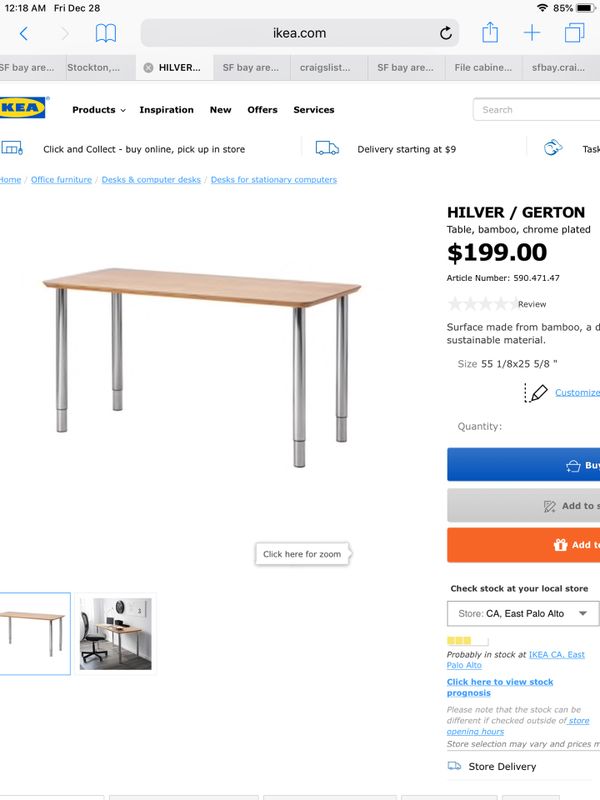Follow the Office furniture breadcrumb link

[x=61, y=180]
